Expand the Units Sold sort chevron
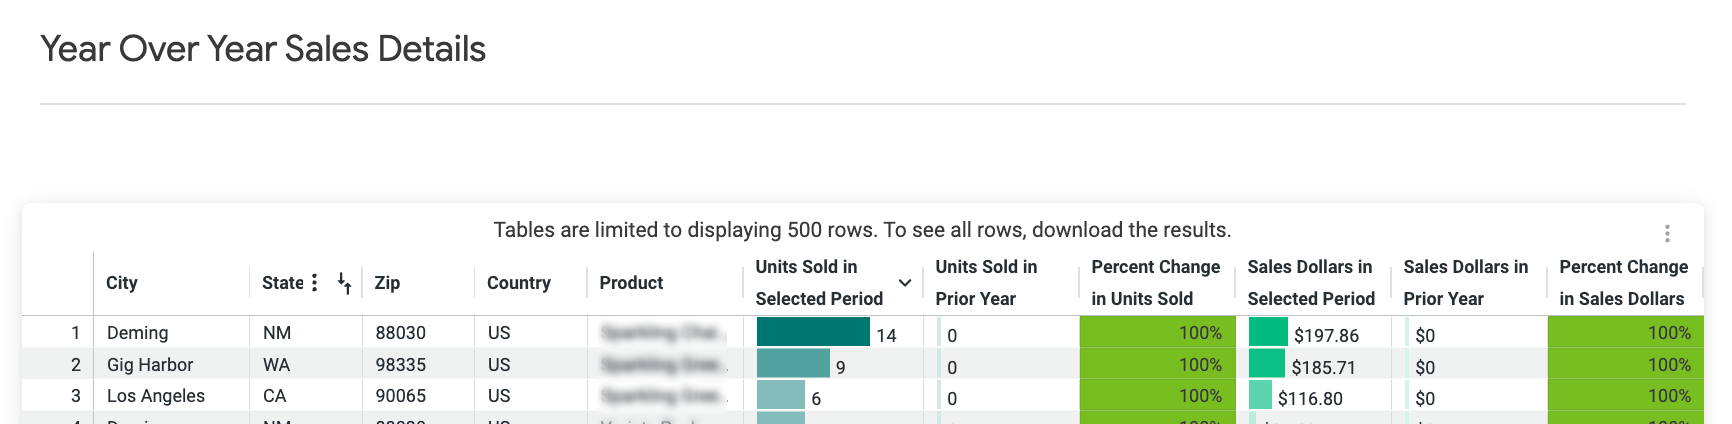Viewport: 1732px width, 424px height. (x=905, y=283)
